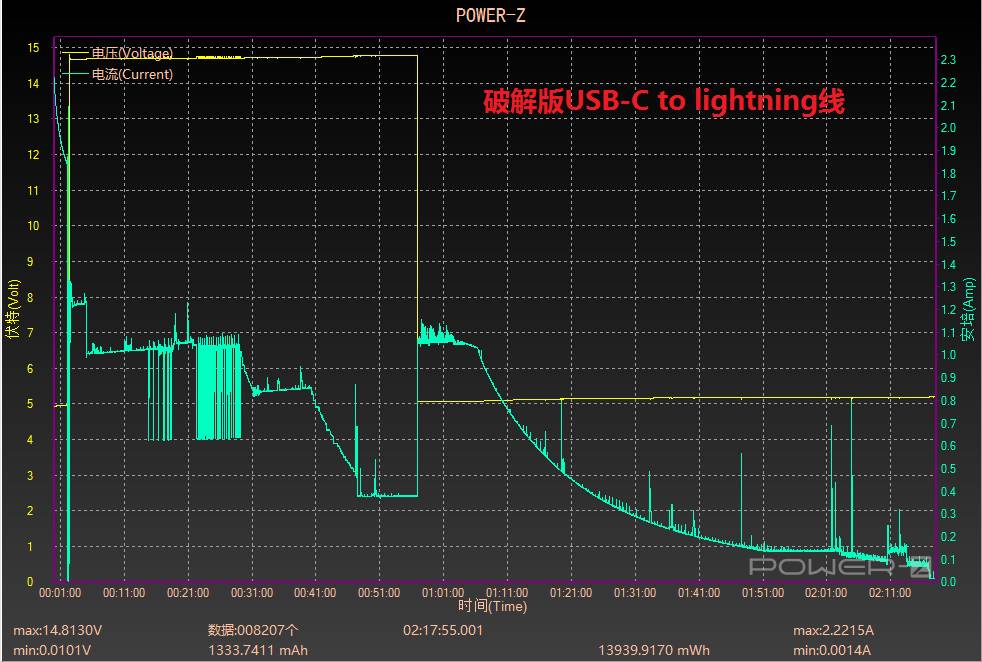Click the 10 volt axis tick

[x=33, y=225]
